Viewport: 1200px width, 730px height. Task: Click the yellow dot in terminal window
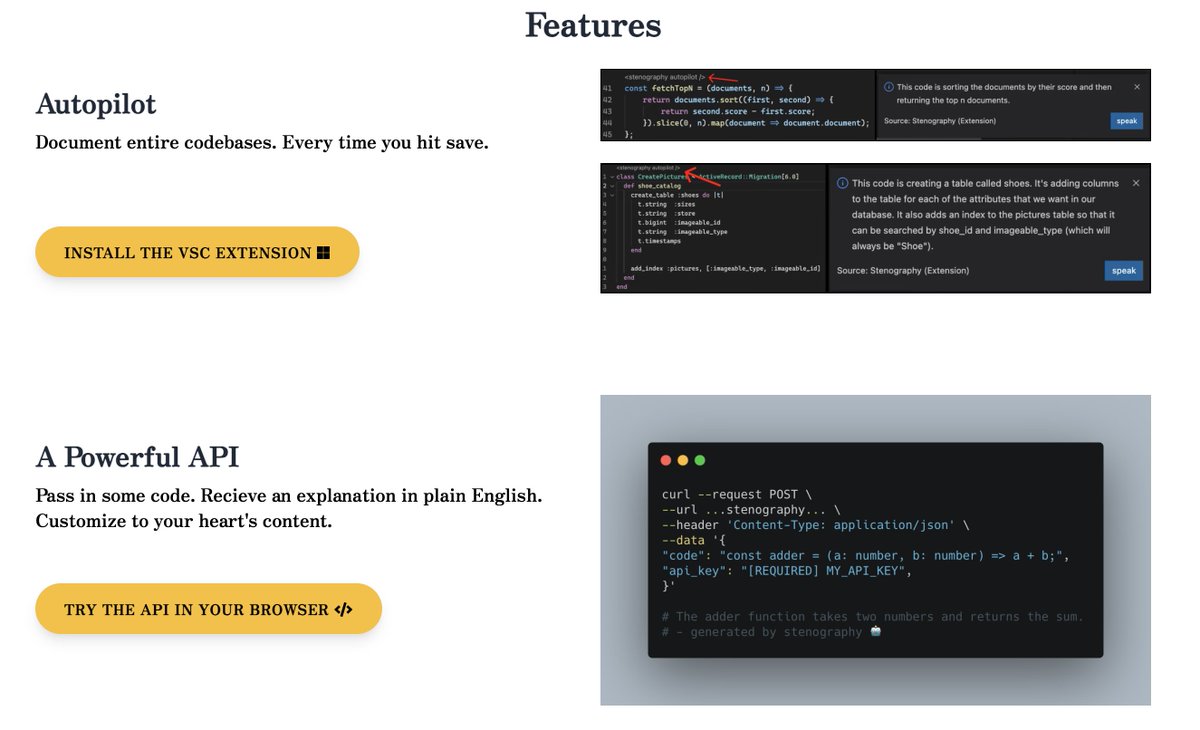point(683,460)
